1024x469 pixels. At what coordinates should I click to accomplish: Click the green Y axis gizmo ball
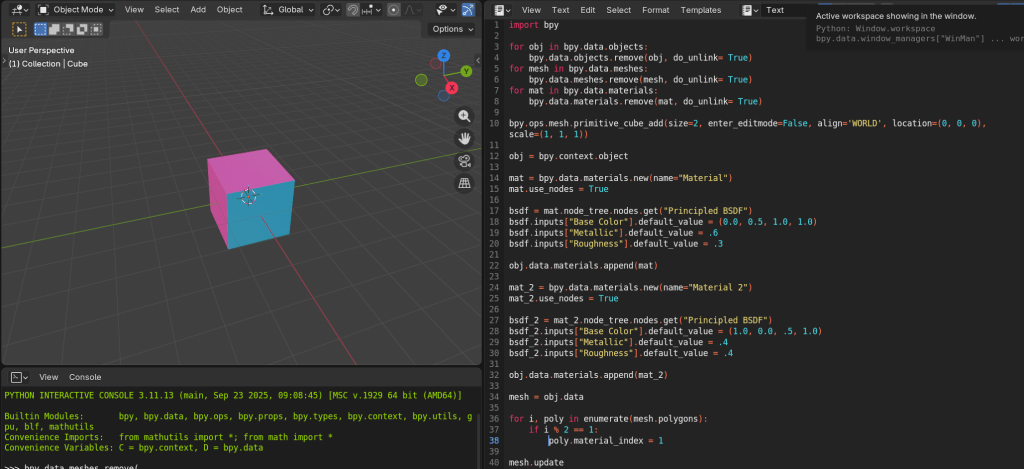(466, 71)
